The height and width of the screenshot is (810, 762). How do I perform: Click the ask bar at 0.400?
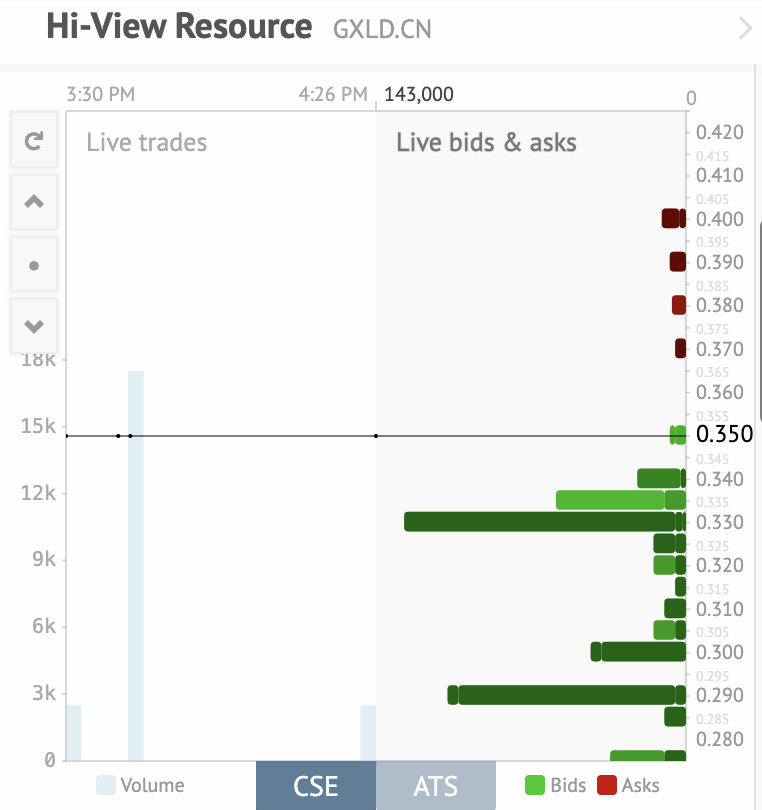click(x=672, y=218)
